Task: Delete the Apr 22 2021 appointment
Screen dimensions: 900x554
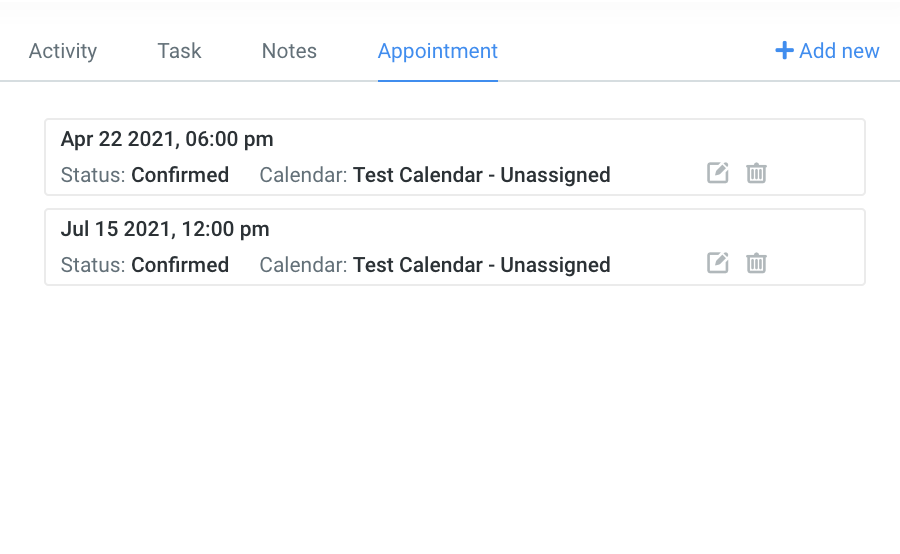Action: pyautogui.click(x=757, y=173)
